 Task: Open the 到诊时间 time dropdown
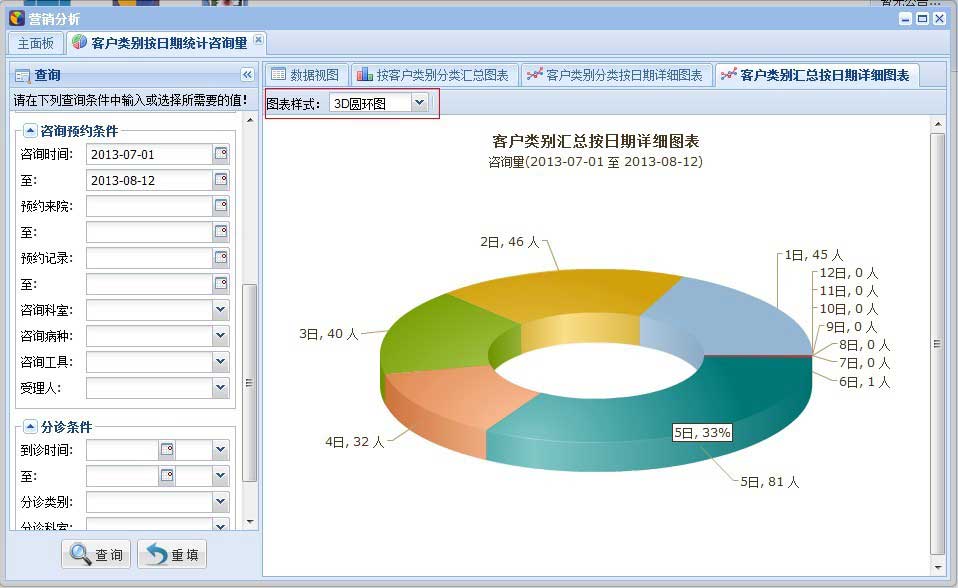tap(221, 450)
